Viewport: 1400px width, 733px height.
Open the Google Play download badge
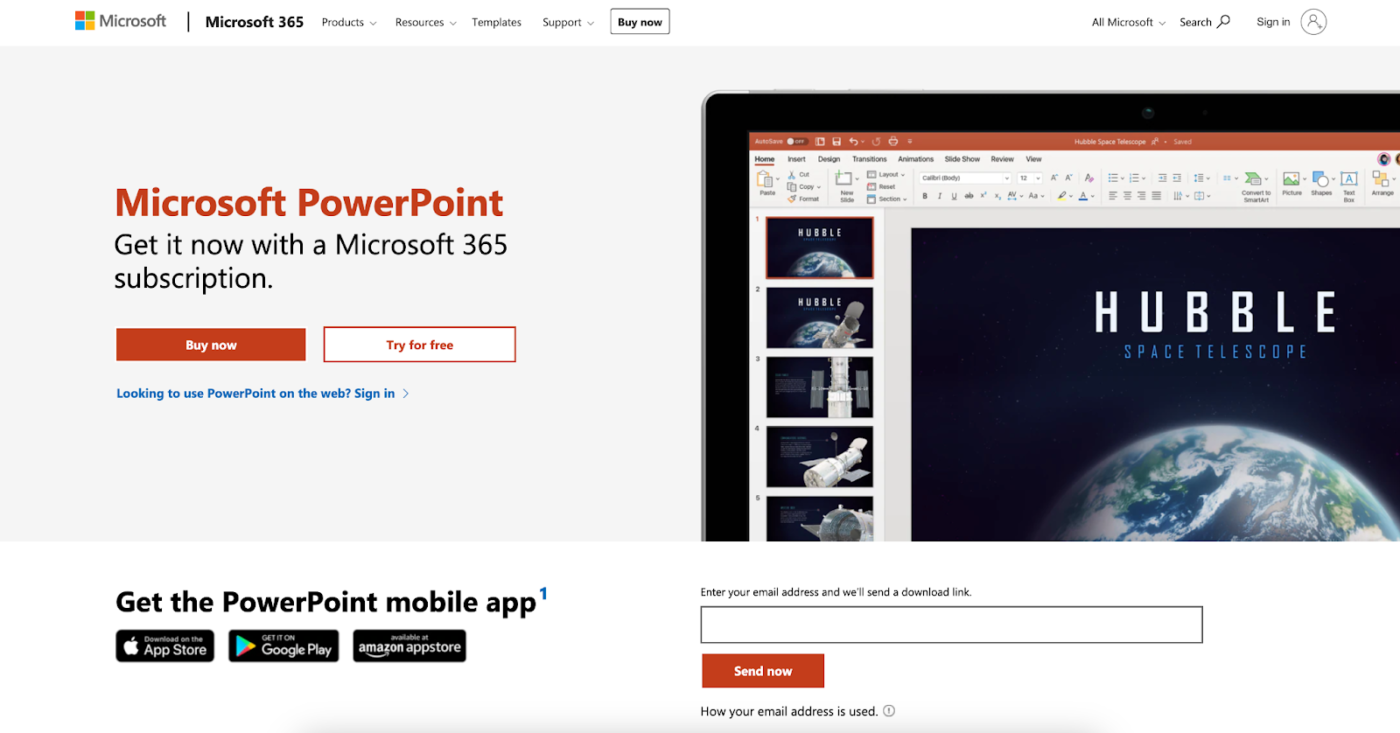(x=284, y=646)
